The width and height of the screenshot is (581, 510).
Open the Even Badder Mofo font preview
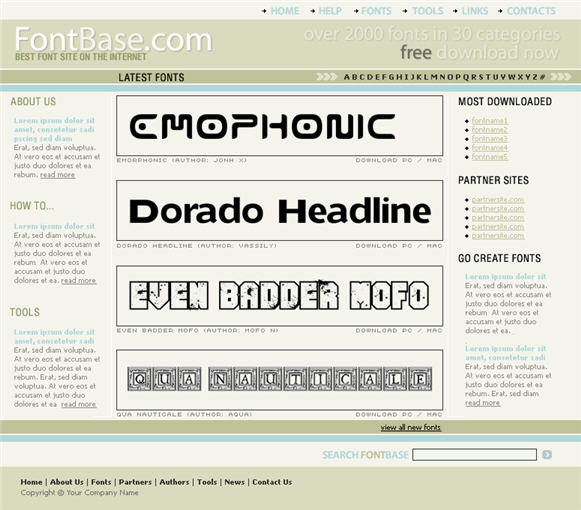[280, 295]
